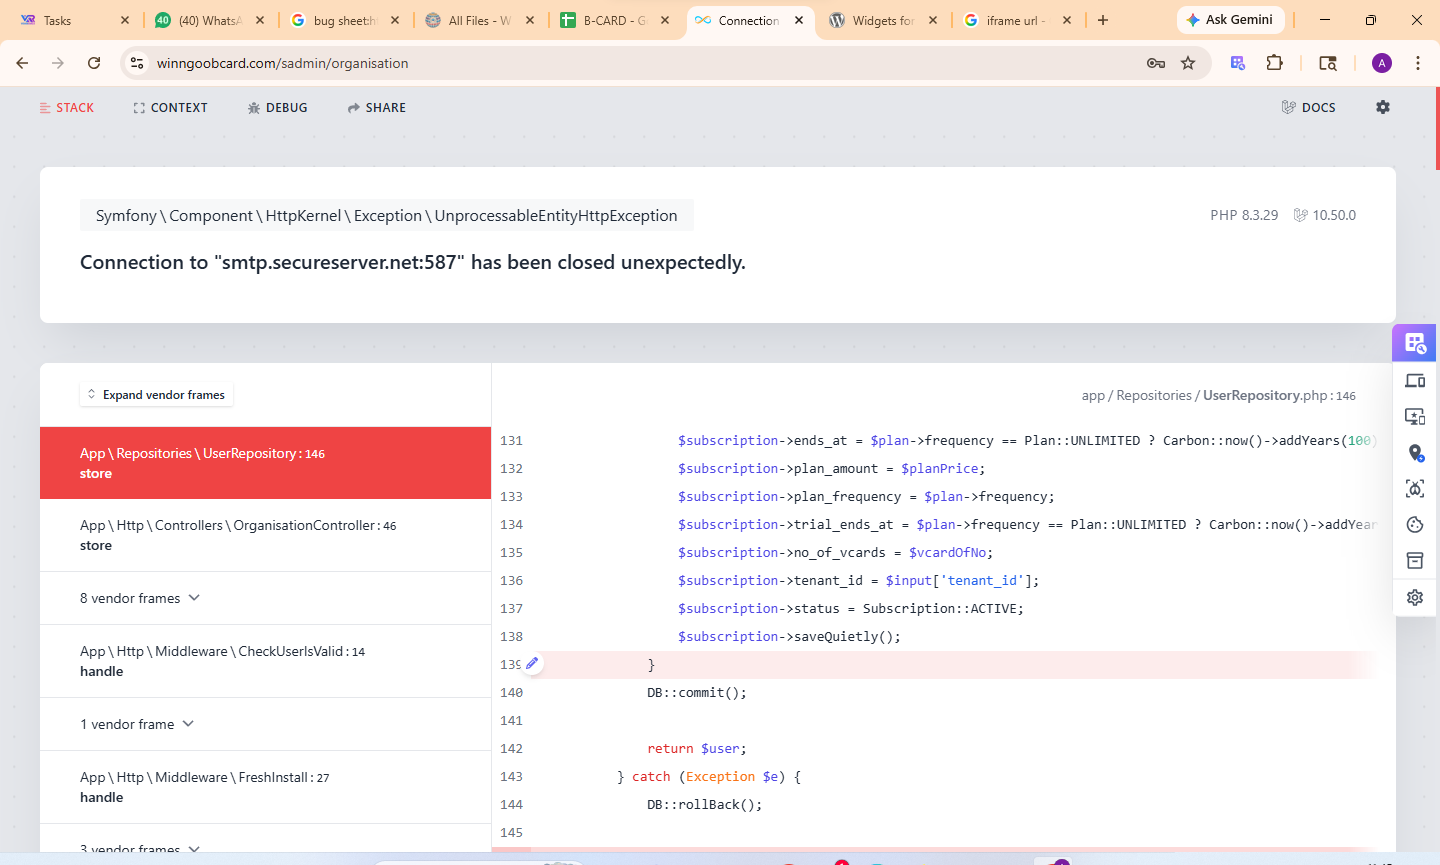Select CheckUserIsValid:14 handle frame

pyautogui.click(x=265, y=661)
